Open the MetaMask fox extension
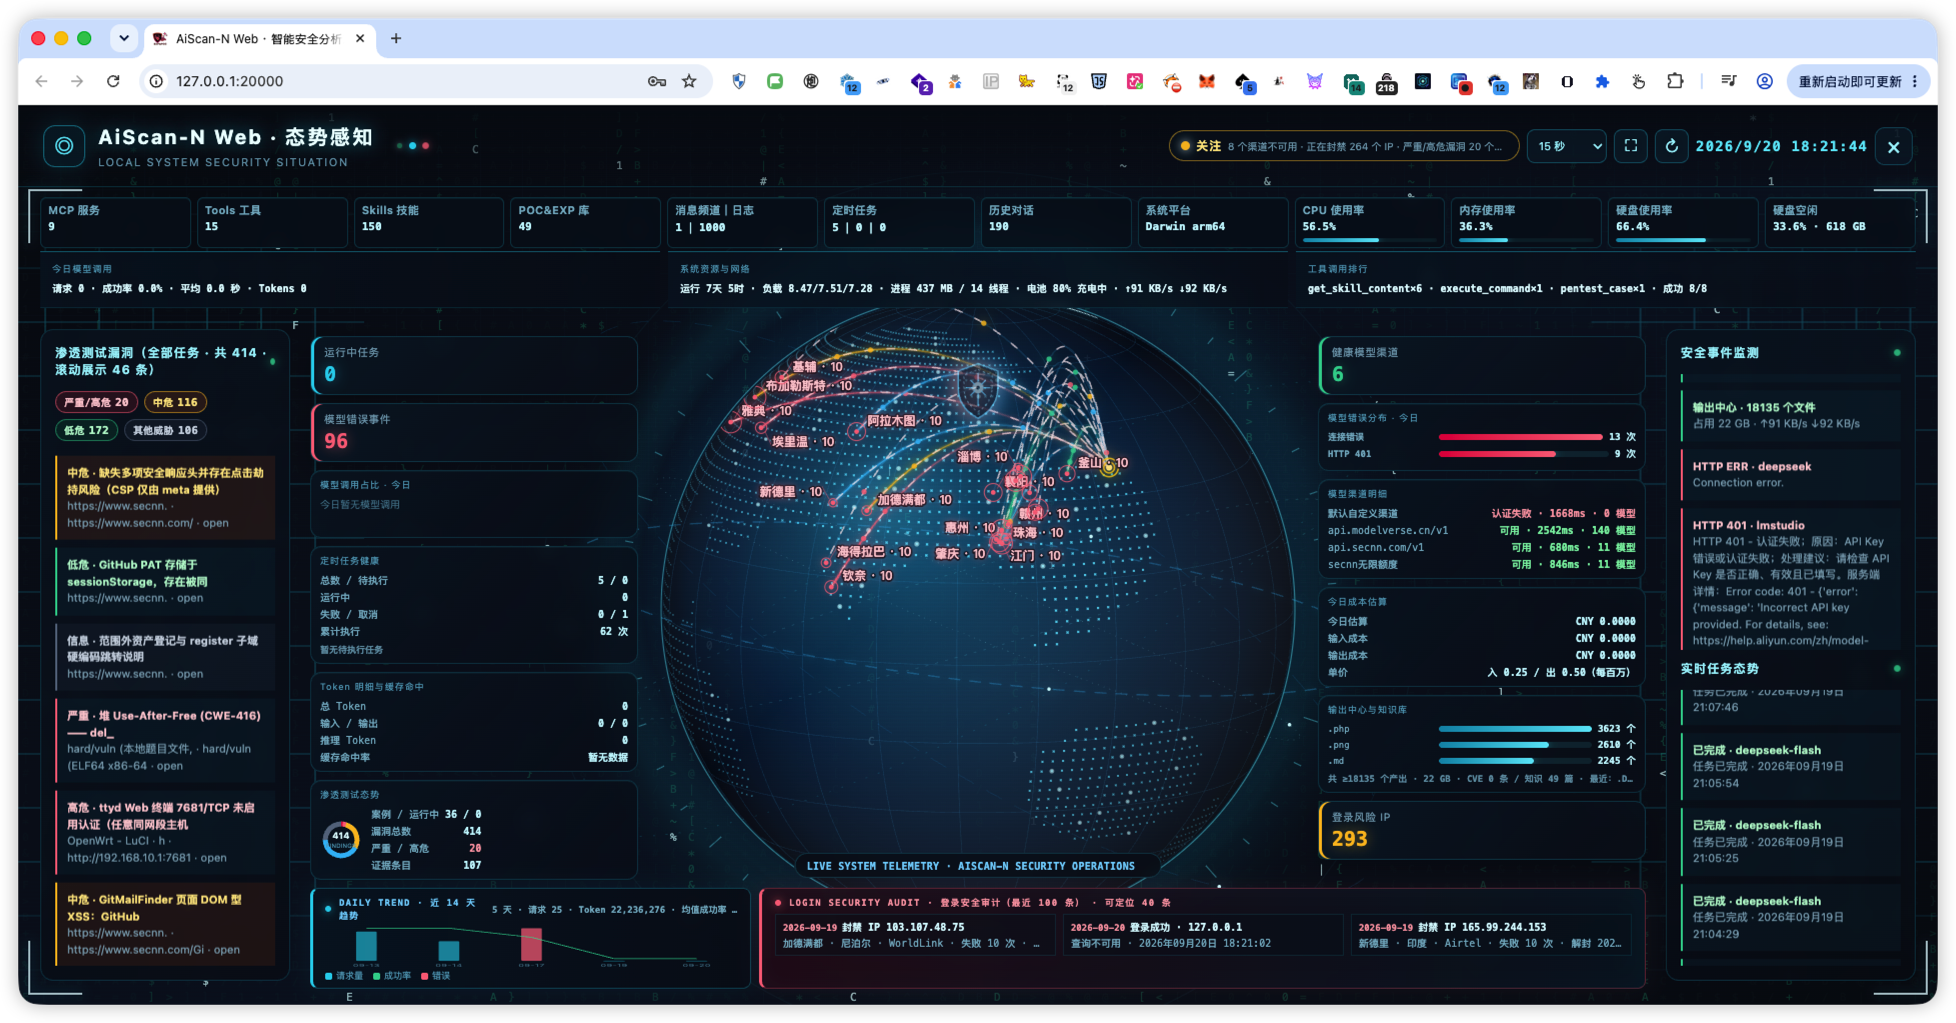 [1207, 81]
